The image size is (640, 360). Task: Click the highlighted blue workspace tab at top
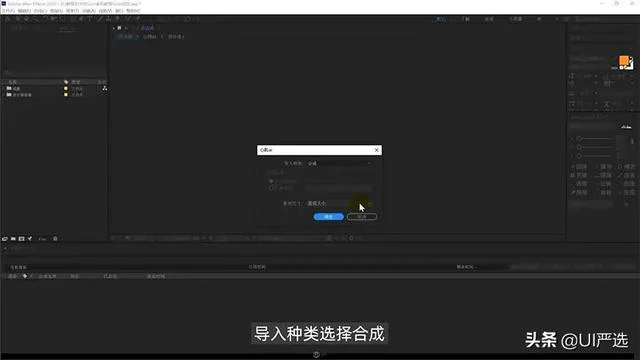coord(441,19)
